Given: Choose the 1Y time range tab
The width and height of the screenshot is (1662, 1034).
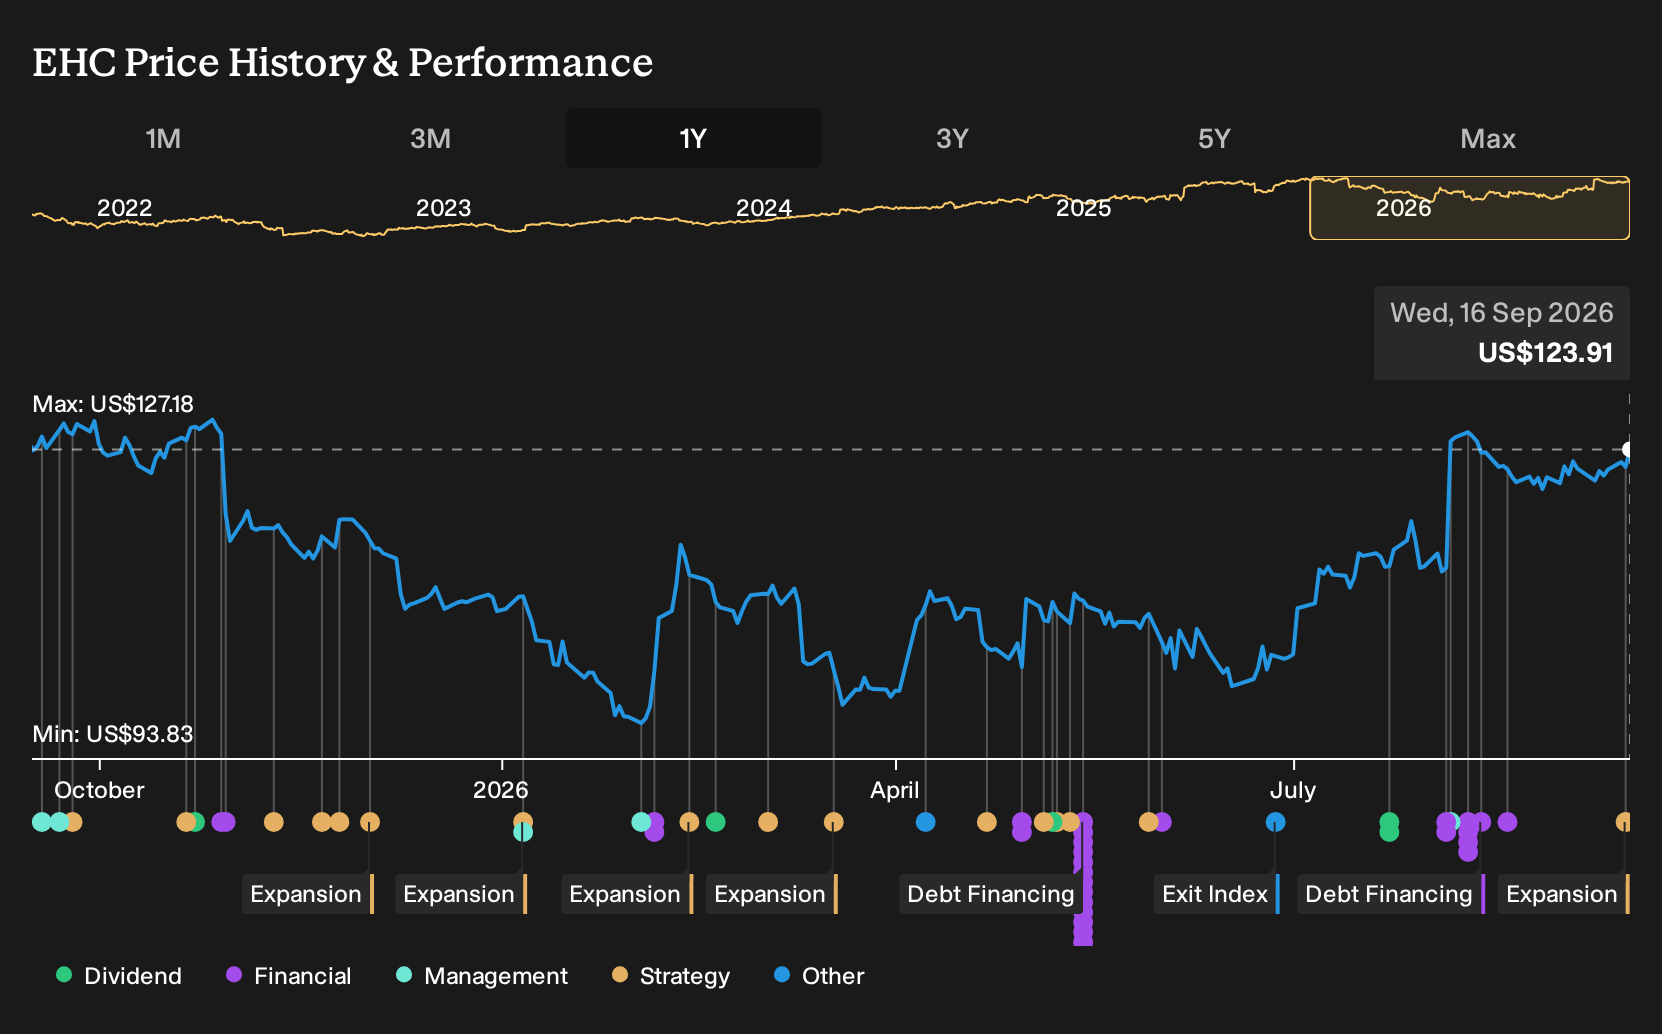Looking at the screenshot, I should (694, 138).
